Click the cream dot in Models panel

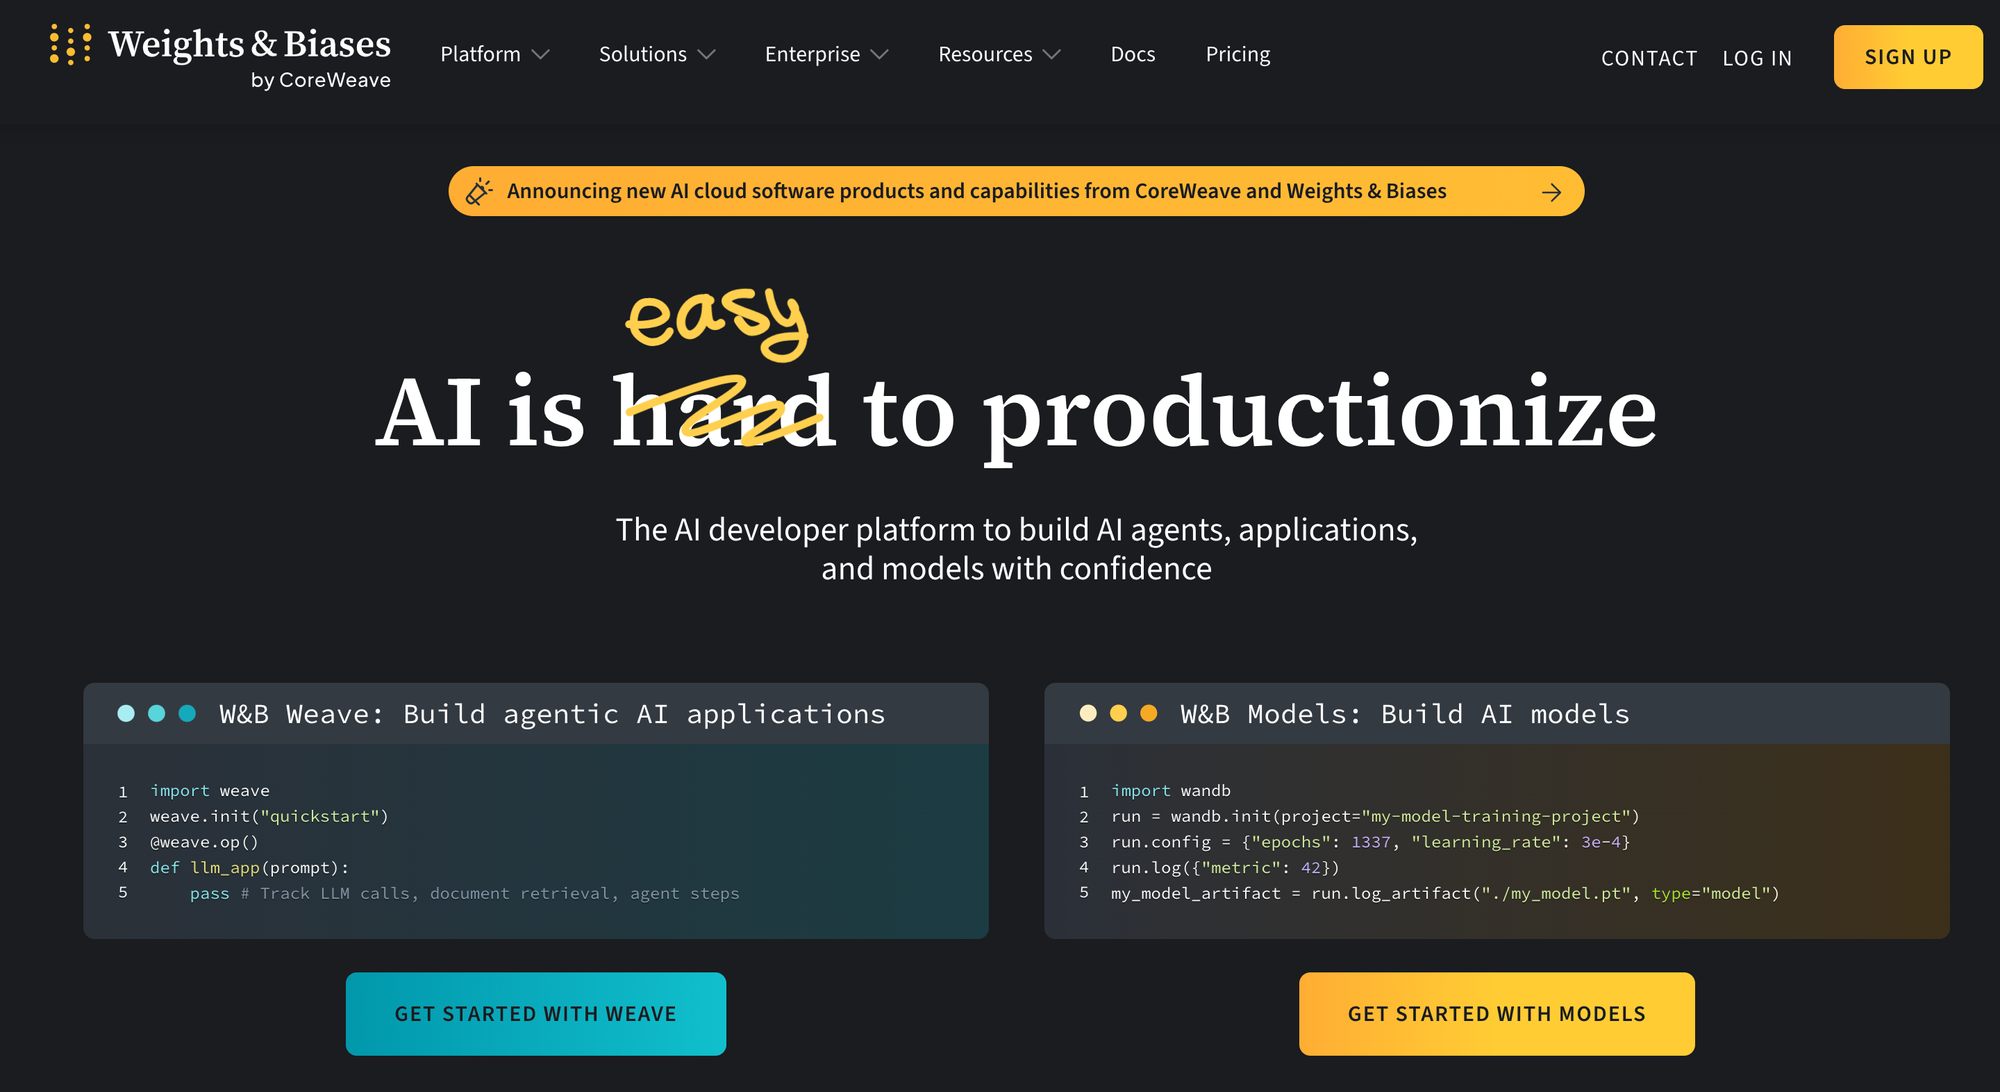pyautogui.click(x=1088, y=713)
